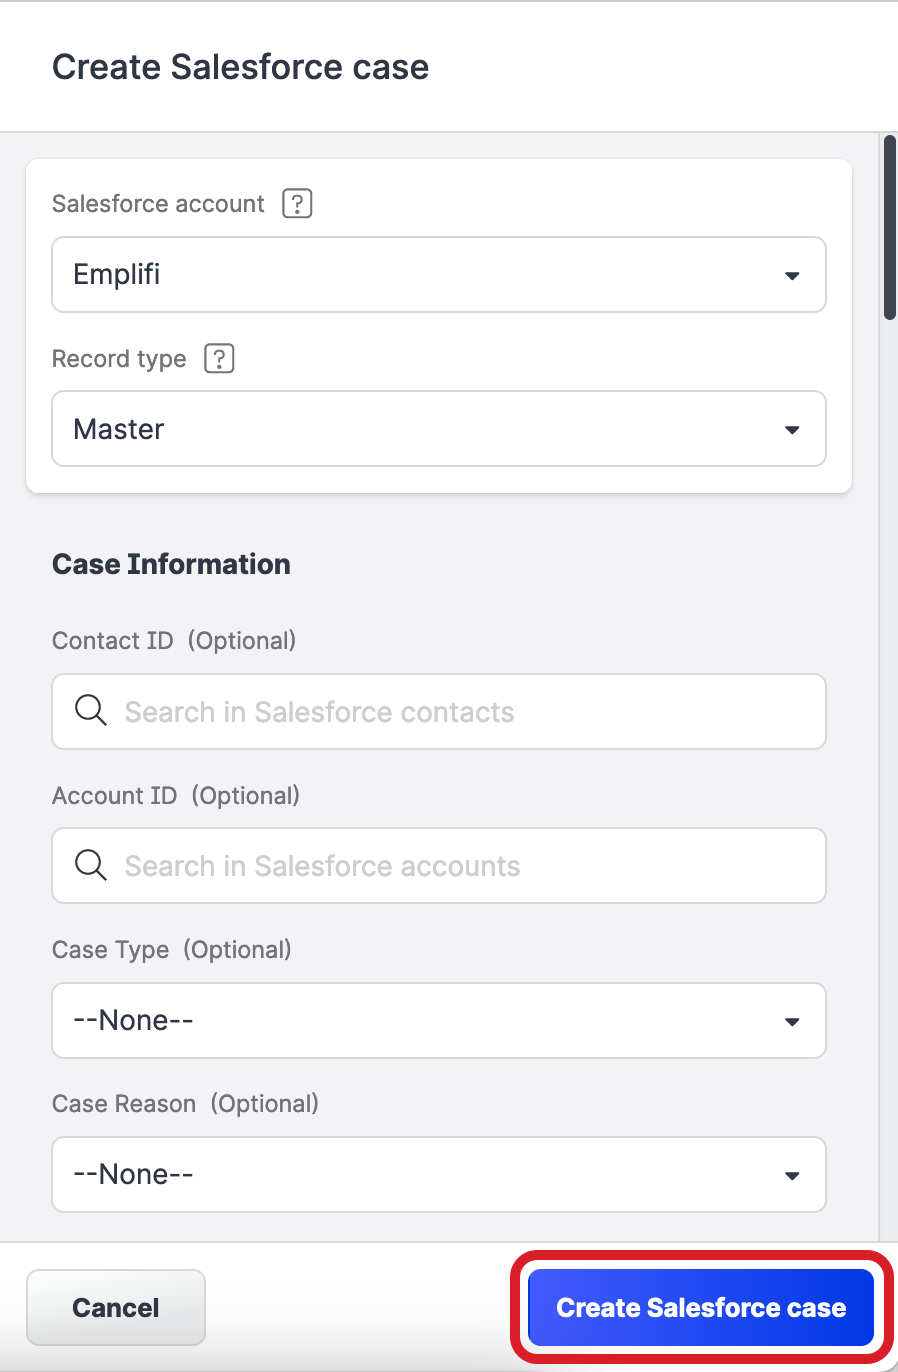Click the chevron on the Record type selector
Image resolution: width=898 pixels, height=1372 pixels.
pos(792,428)
